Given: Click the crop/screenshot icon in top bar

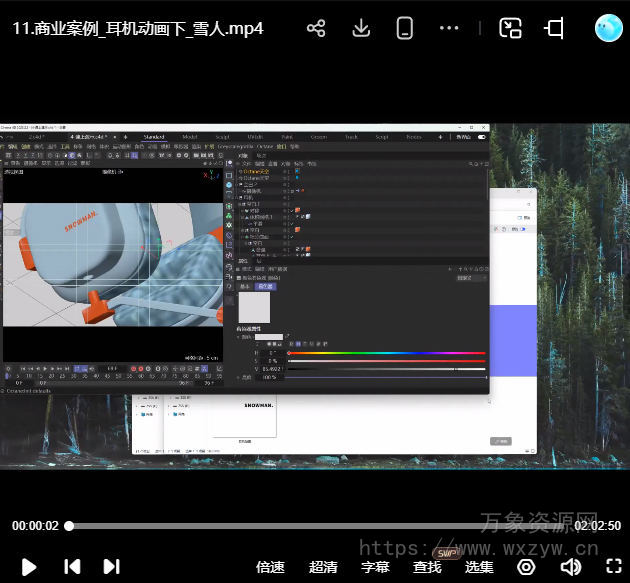Looking at the screenshot, I should tap(554, 28).
